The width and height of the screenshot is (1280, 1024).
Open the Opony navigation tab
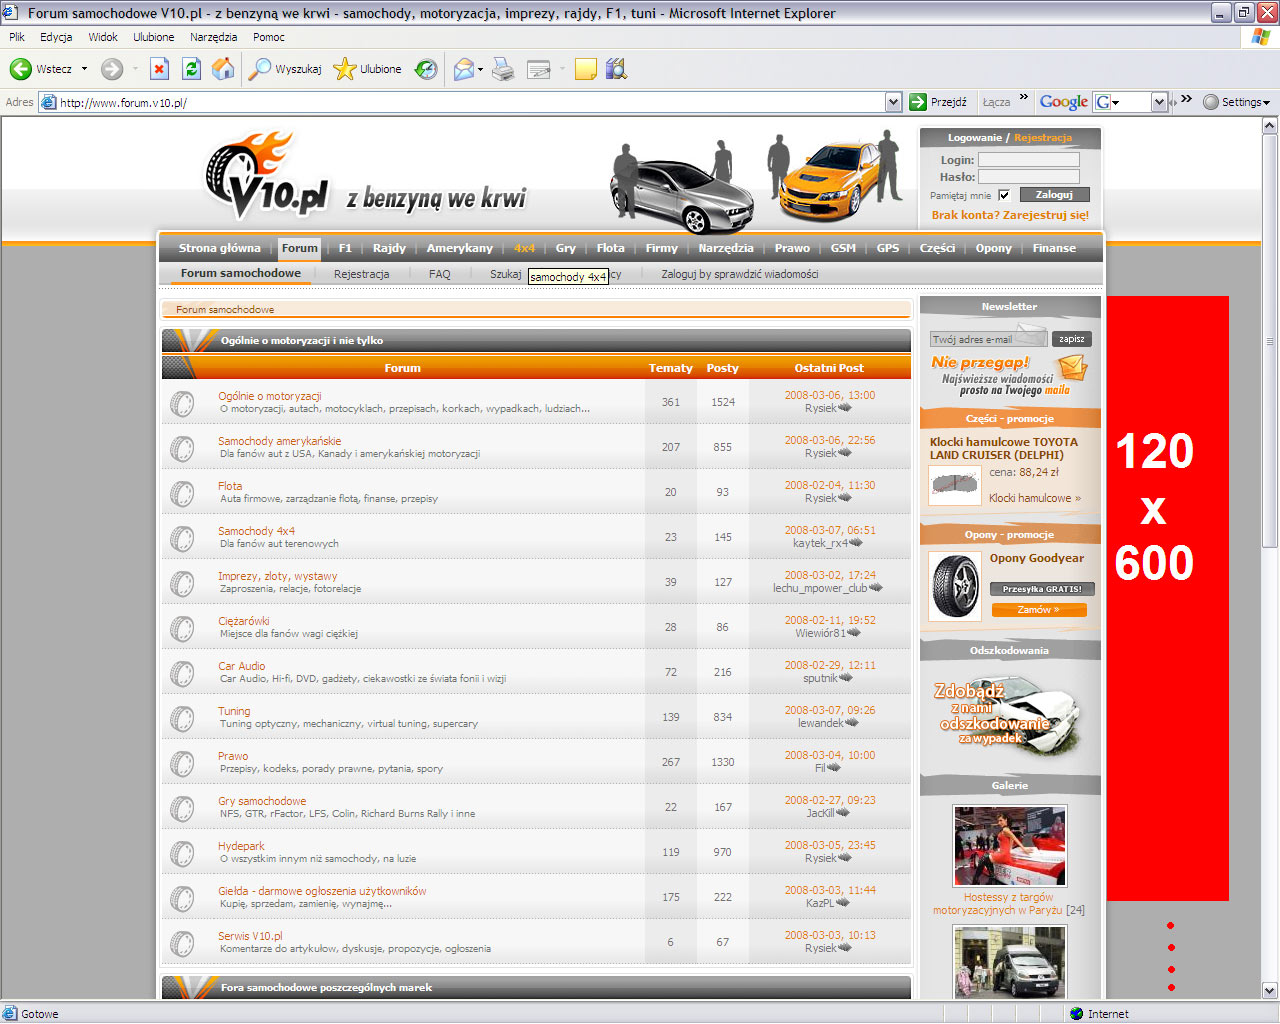994,248
